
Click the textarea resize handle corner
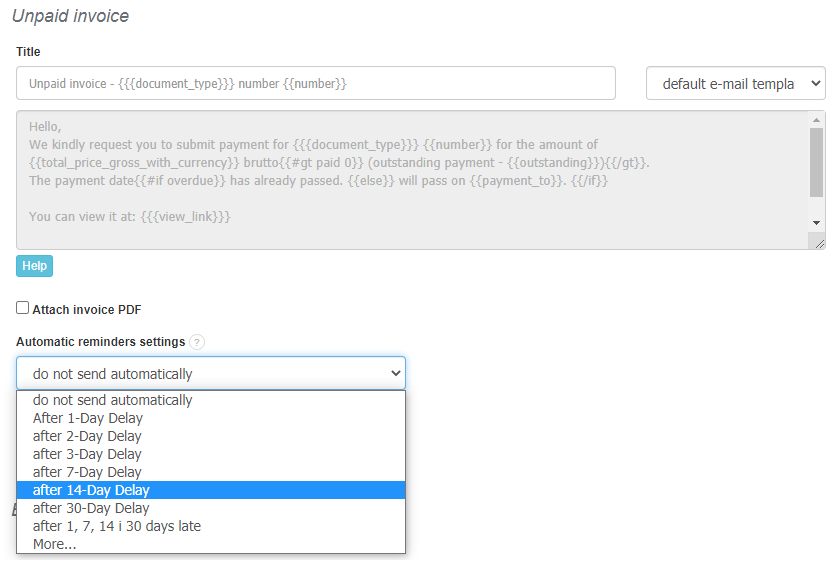pyautogui.click(x=819, y=242)
